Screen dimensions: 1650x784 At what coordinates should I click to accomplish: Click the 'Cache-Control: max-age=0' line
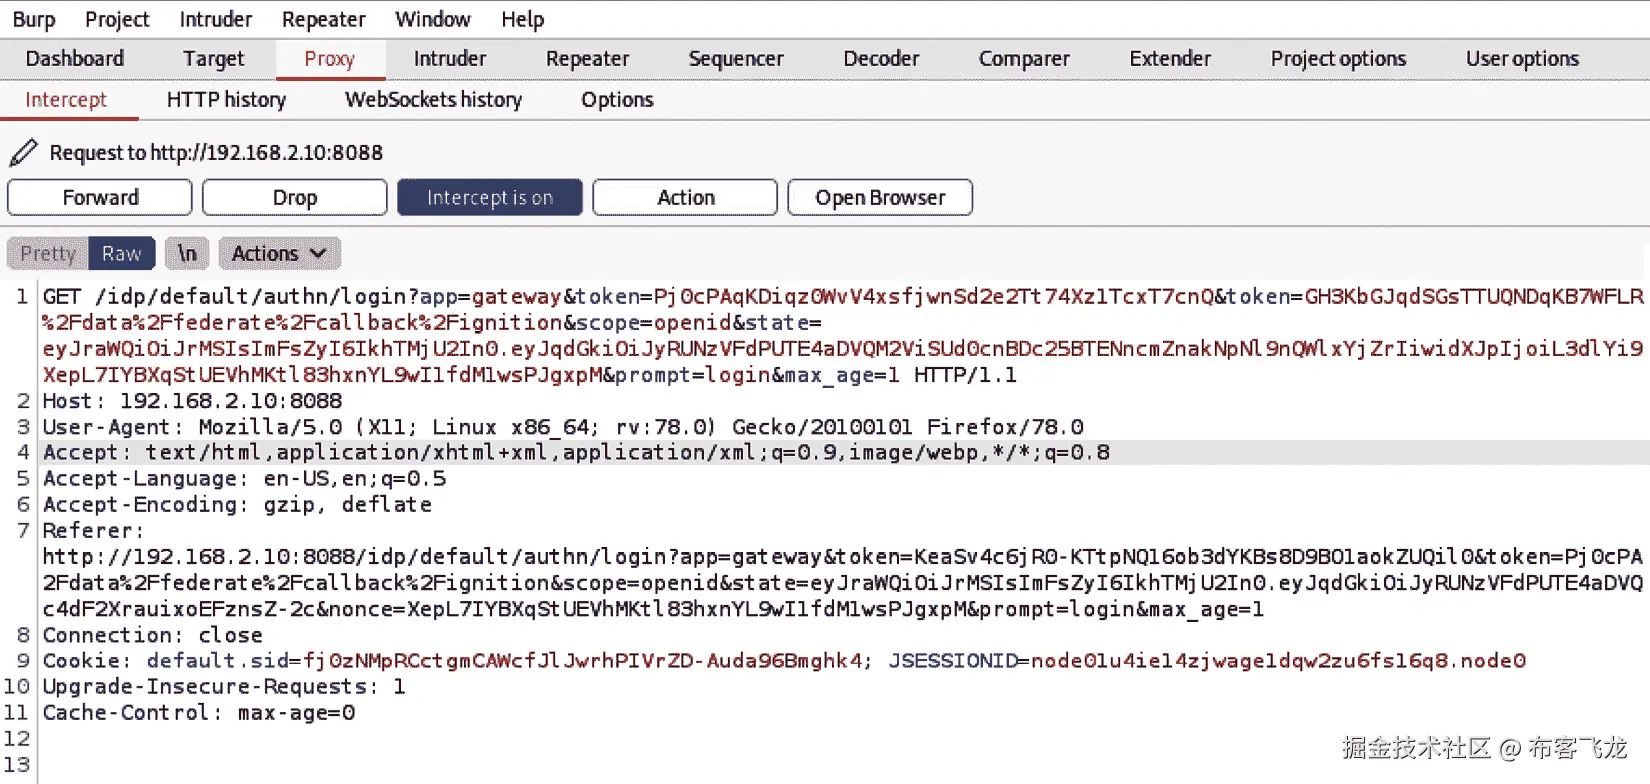pos(198,713)
